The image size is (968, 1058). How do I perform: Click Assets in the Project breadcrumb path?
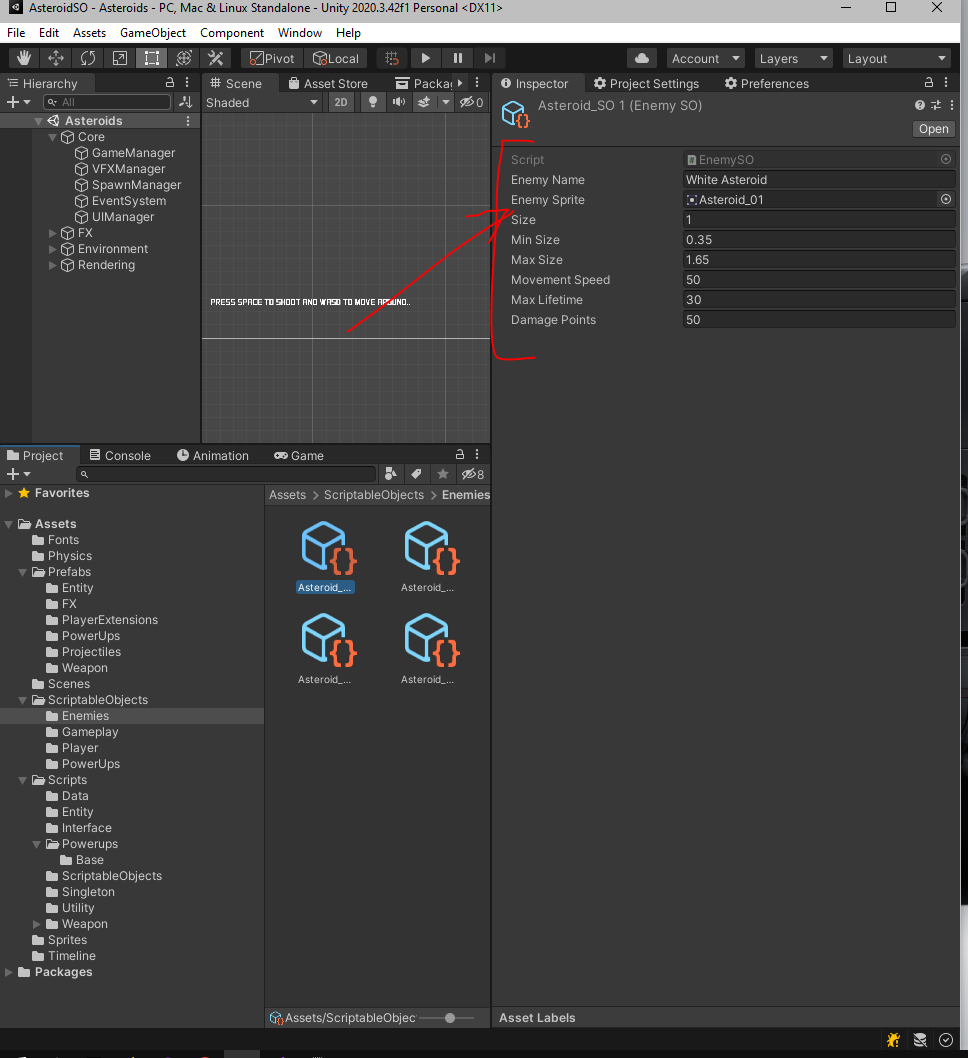[287, 494]
